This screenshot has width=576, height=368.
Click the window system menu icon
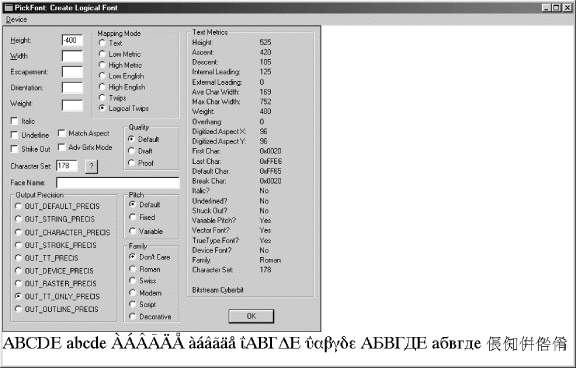point(8,7)
